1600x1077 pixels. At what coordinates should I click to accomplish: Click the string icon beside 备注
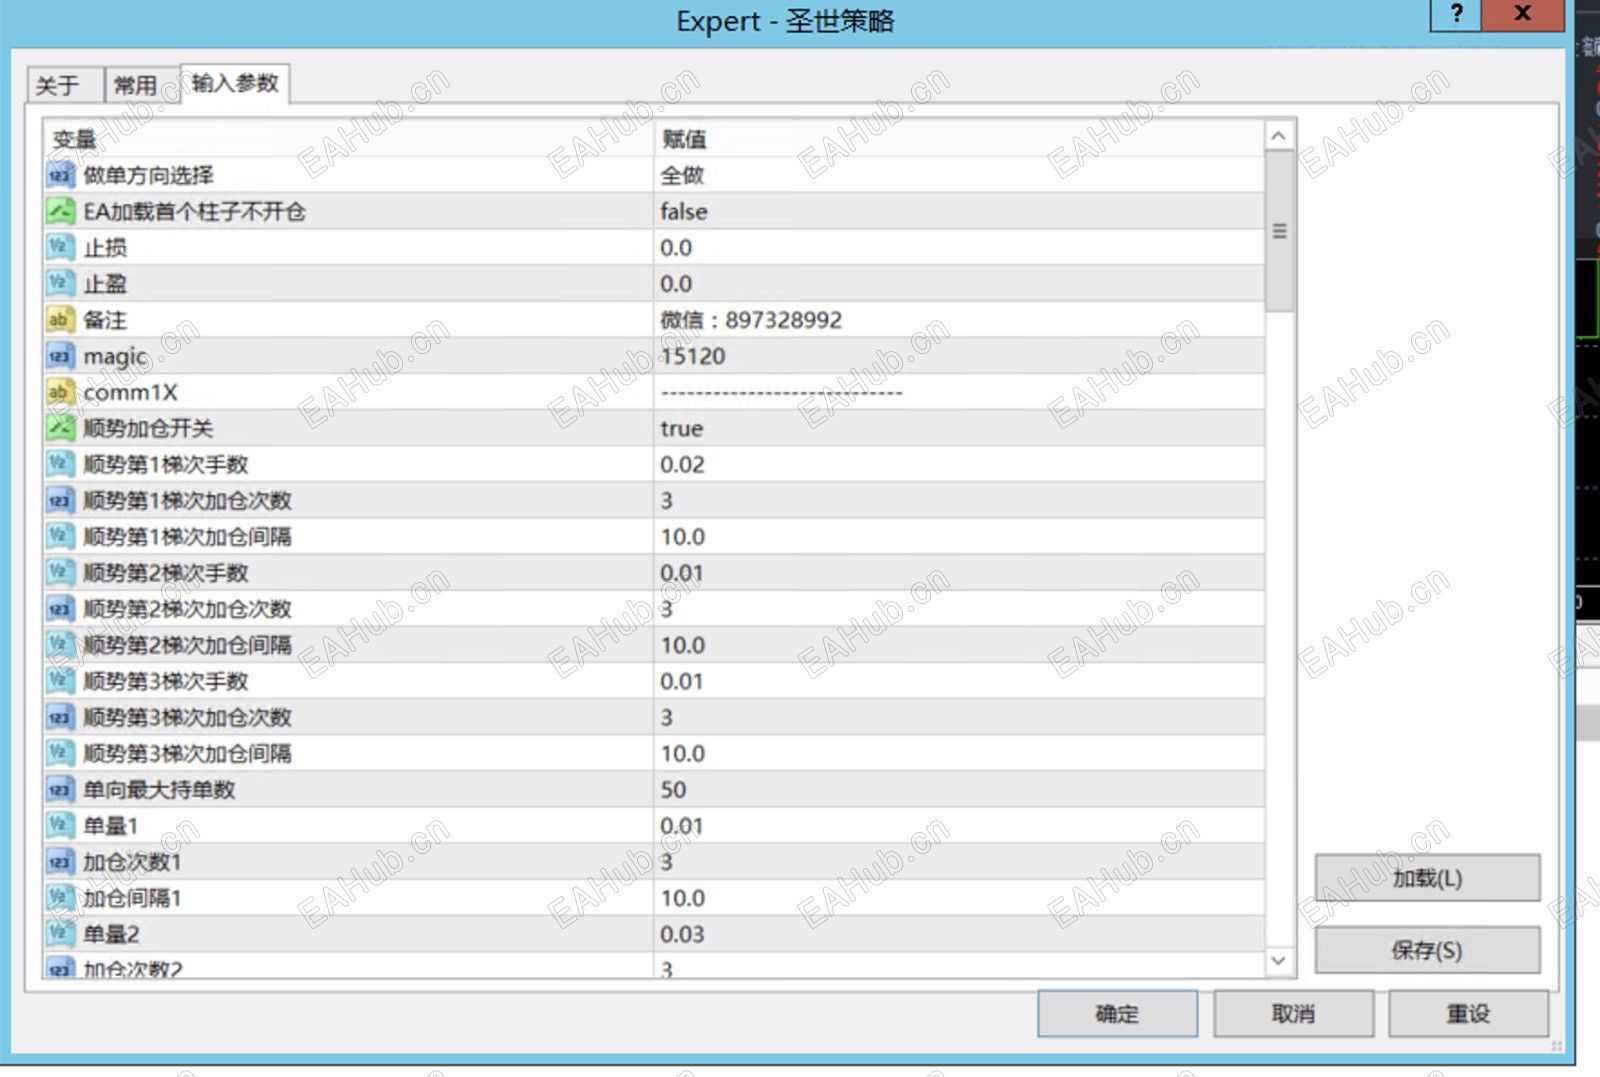click(60, 320)
